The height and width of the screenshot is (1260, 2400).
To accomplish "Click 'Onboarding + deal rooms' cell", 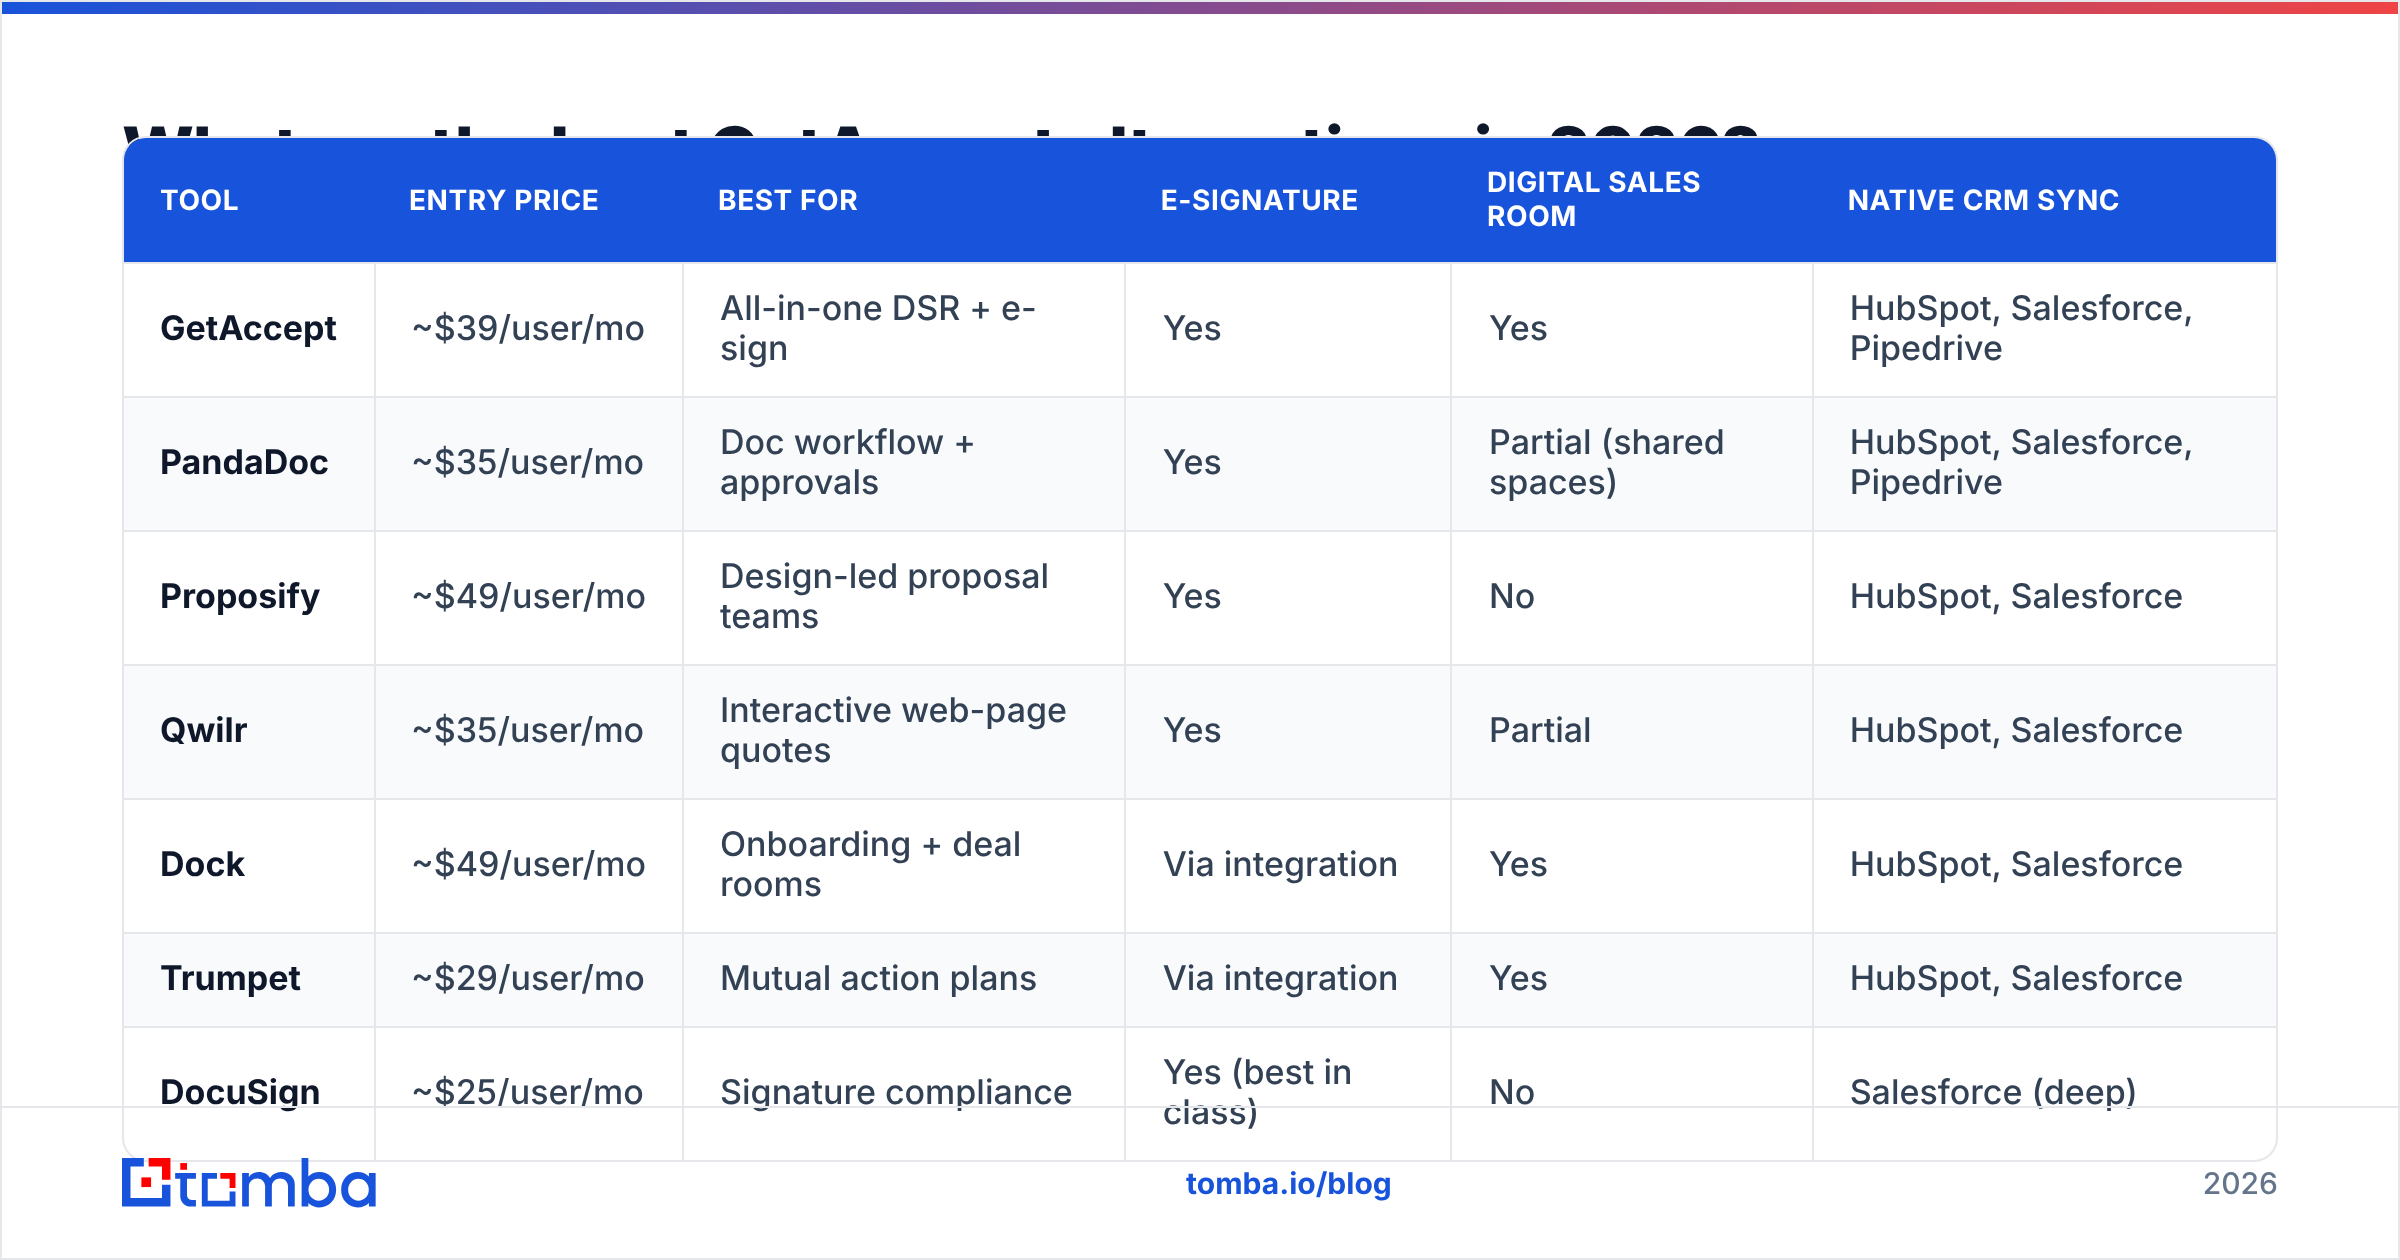I will 904,865.
